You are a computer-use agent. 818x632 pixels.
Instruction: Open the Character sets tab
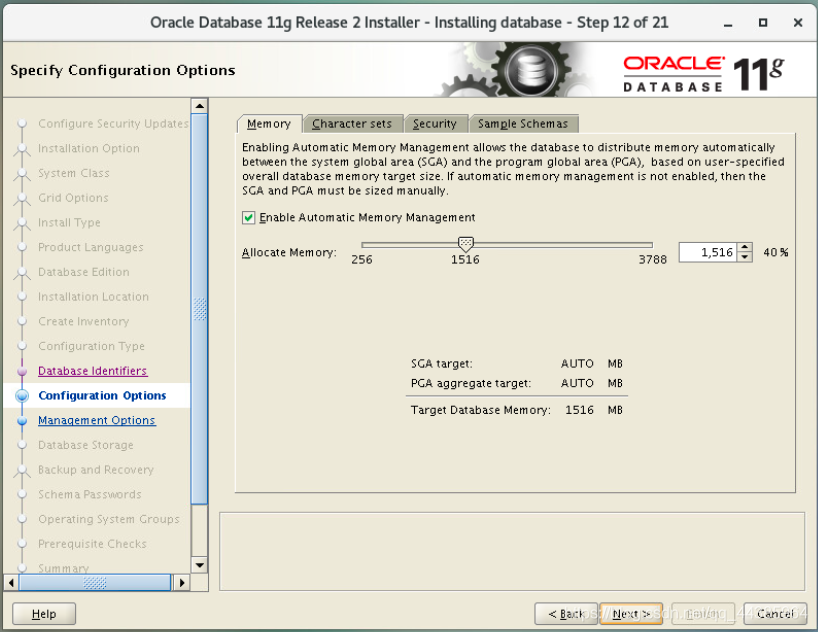(352, 124)
